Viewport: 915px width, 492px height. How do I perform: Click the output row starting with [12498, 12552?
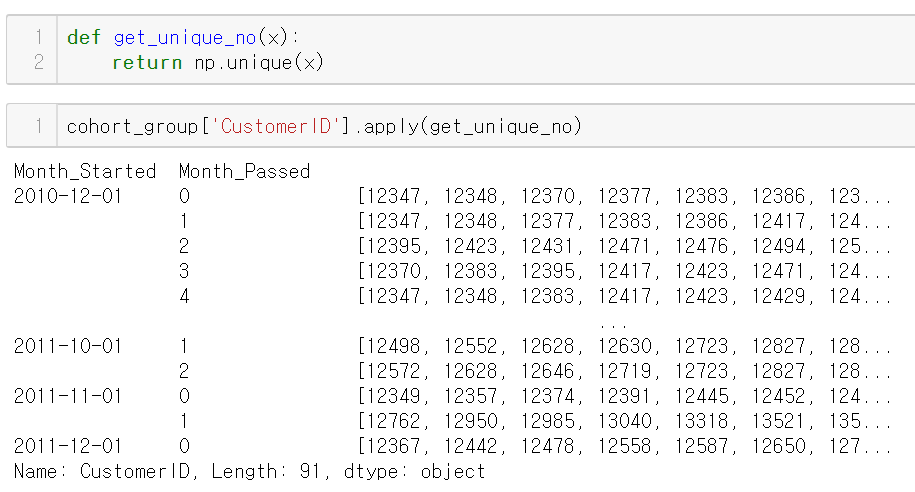[624, 346]
